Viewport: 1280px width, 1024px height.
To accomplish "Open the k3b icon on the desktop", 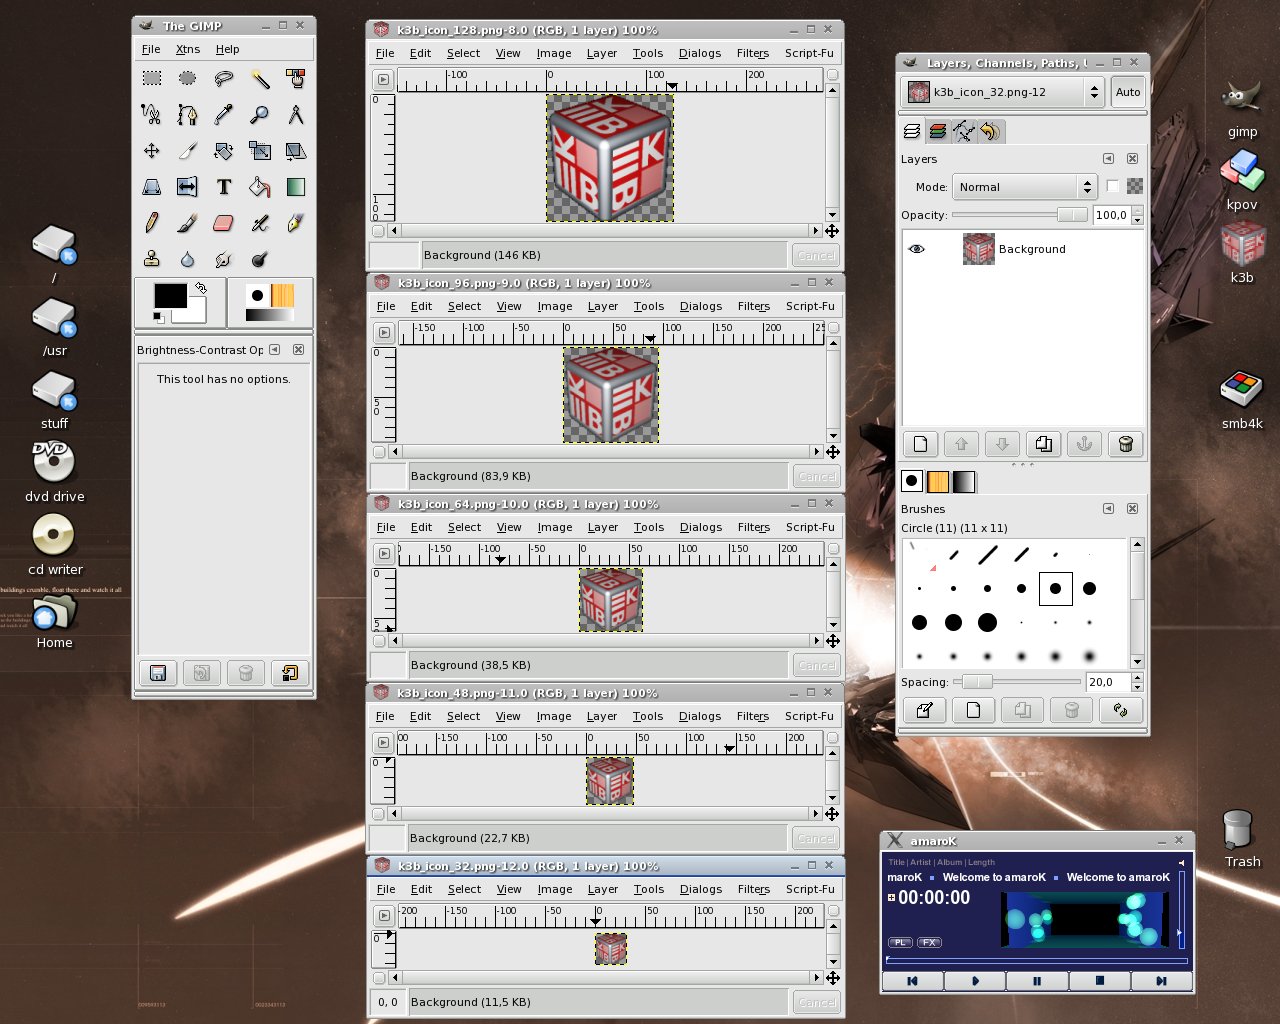I will tap(1242, 252).
